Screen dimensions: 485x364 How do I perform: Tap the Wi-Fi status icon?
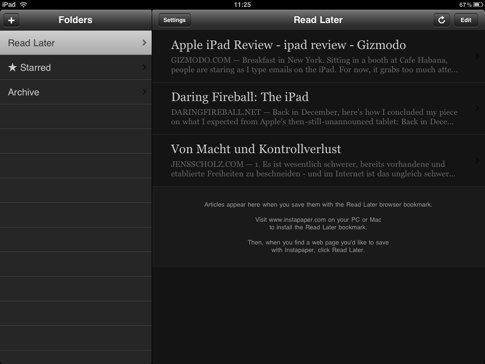[x=24, y=5]
